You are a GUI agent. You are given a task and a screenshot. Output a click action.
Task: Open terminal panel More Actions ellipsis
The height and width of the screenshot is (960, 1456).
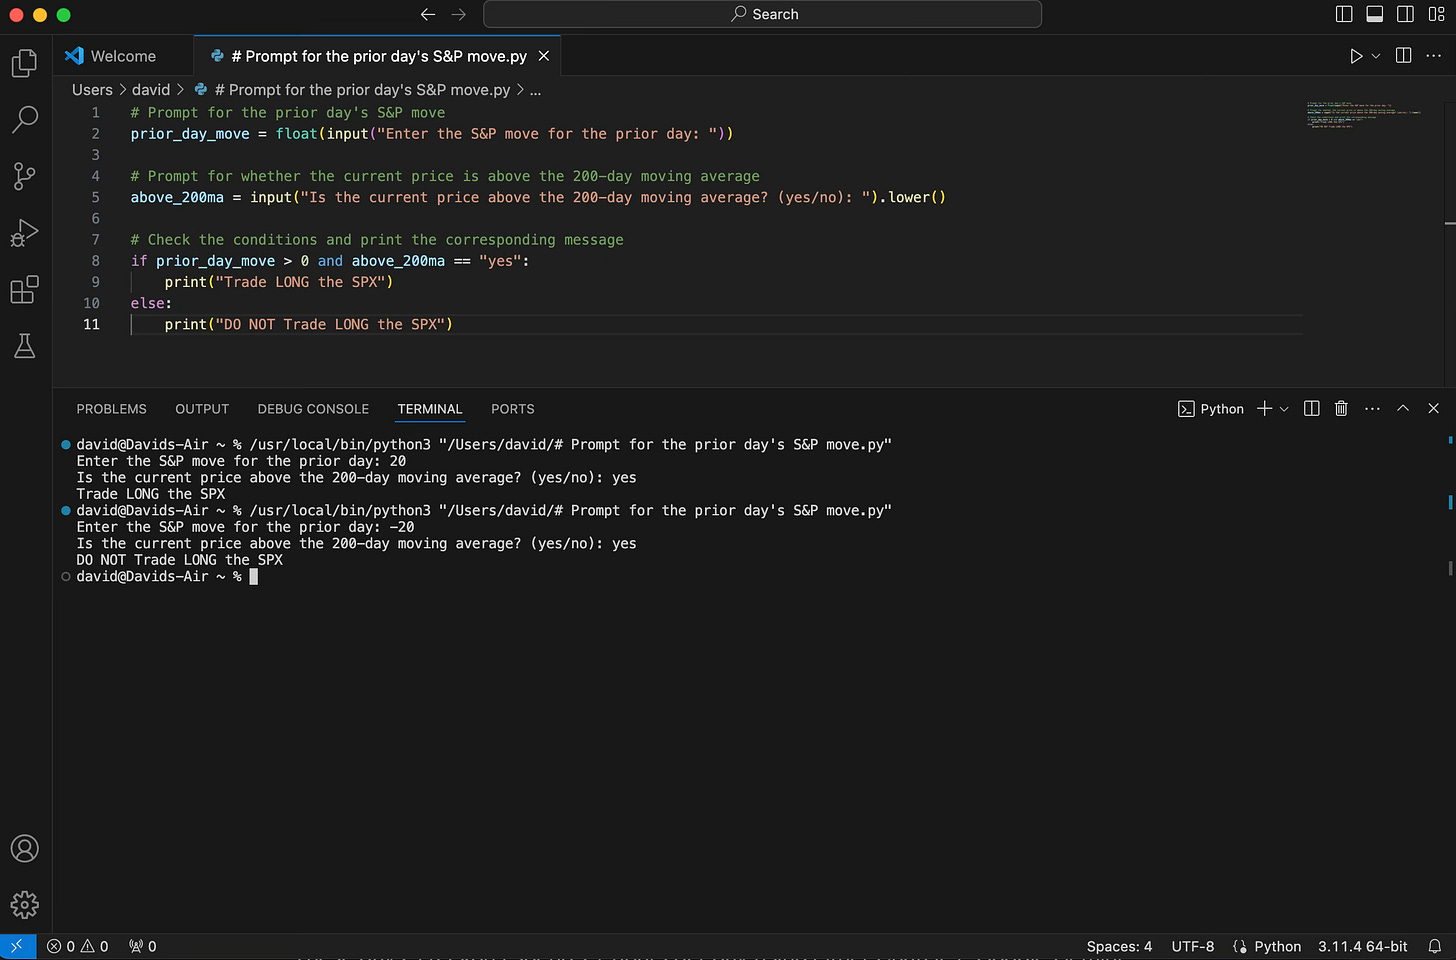click(x=1372, y=409)
